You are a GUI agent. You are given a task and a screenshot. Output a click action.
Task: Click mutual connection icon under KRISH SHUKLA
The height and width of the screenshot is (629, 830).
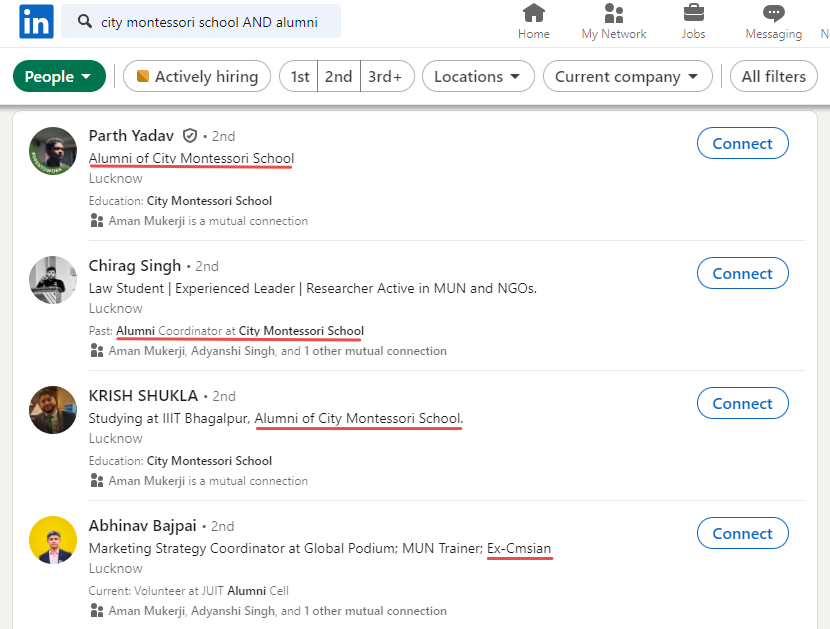(96, 481)
